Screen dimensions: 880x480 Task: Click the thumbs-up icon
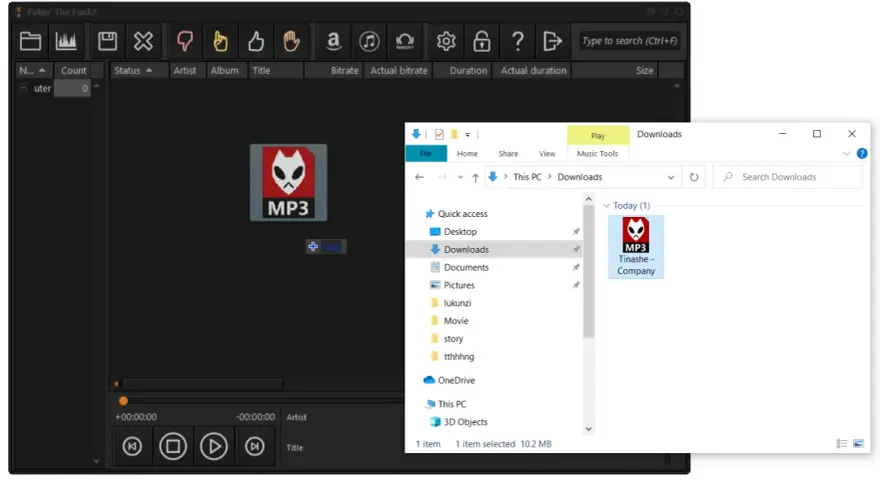coord(256,41)
